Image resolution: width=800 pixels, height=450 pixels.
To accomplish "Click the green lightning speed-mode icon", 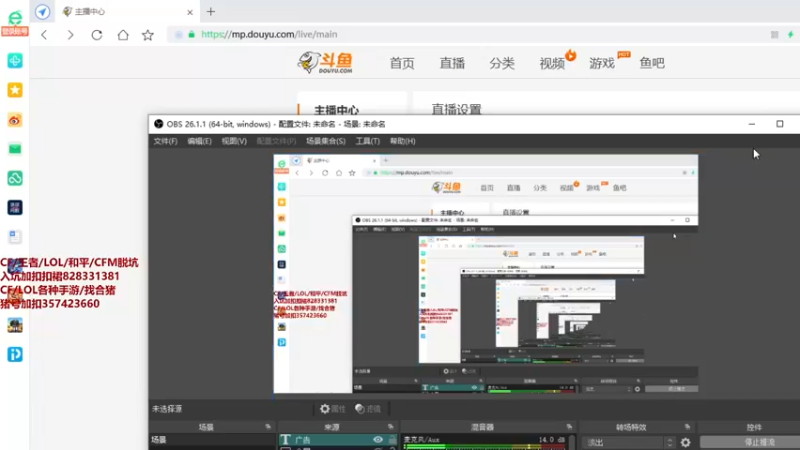I will point(791,35).
